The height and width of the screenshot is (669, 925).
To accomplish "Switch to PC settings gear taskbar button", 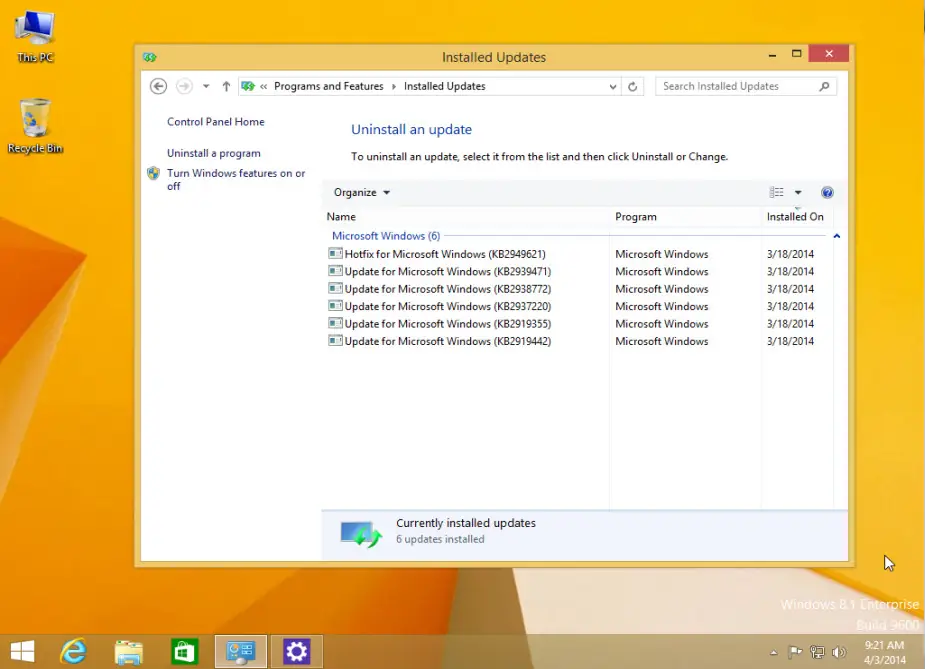I will tap(297, 652).
